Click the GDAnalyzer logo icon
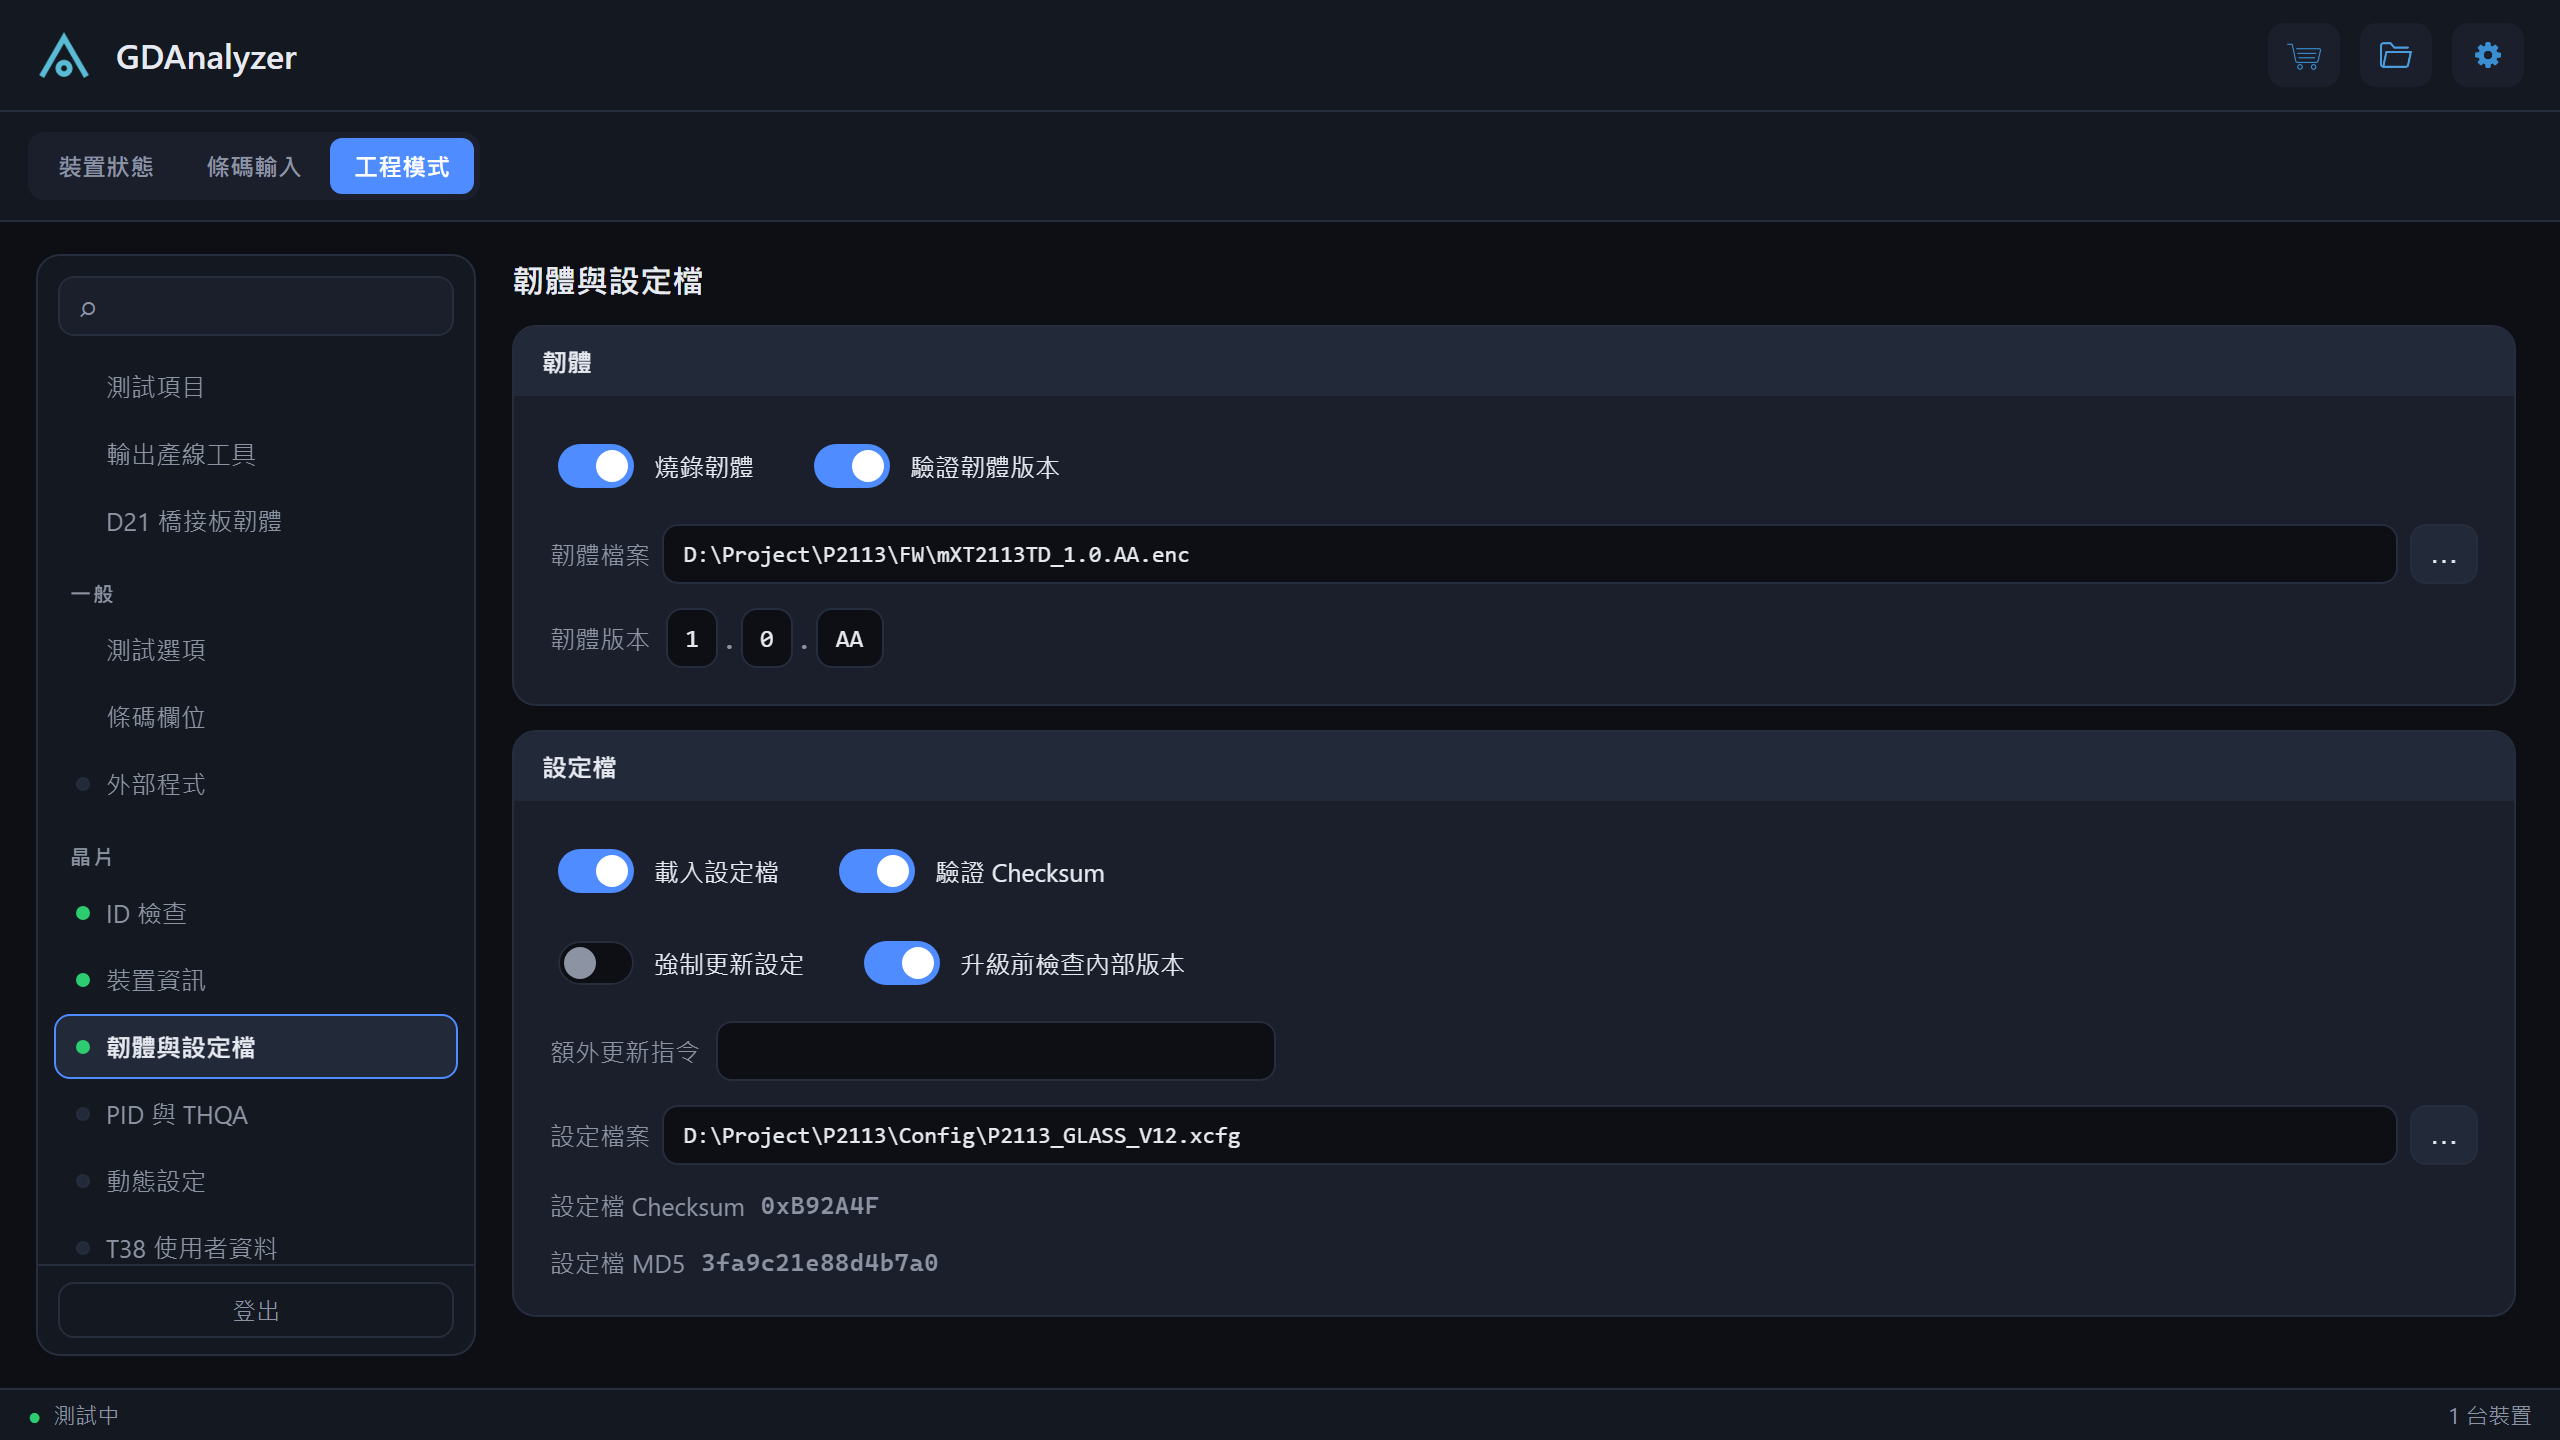2560x1440 pixels. (x=64, y=56)
